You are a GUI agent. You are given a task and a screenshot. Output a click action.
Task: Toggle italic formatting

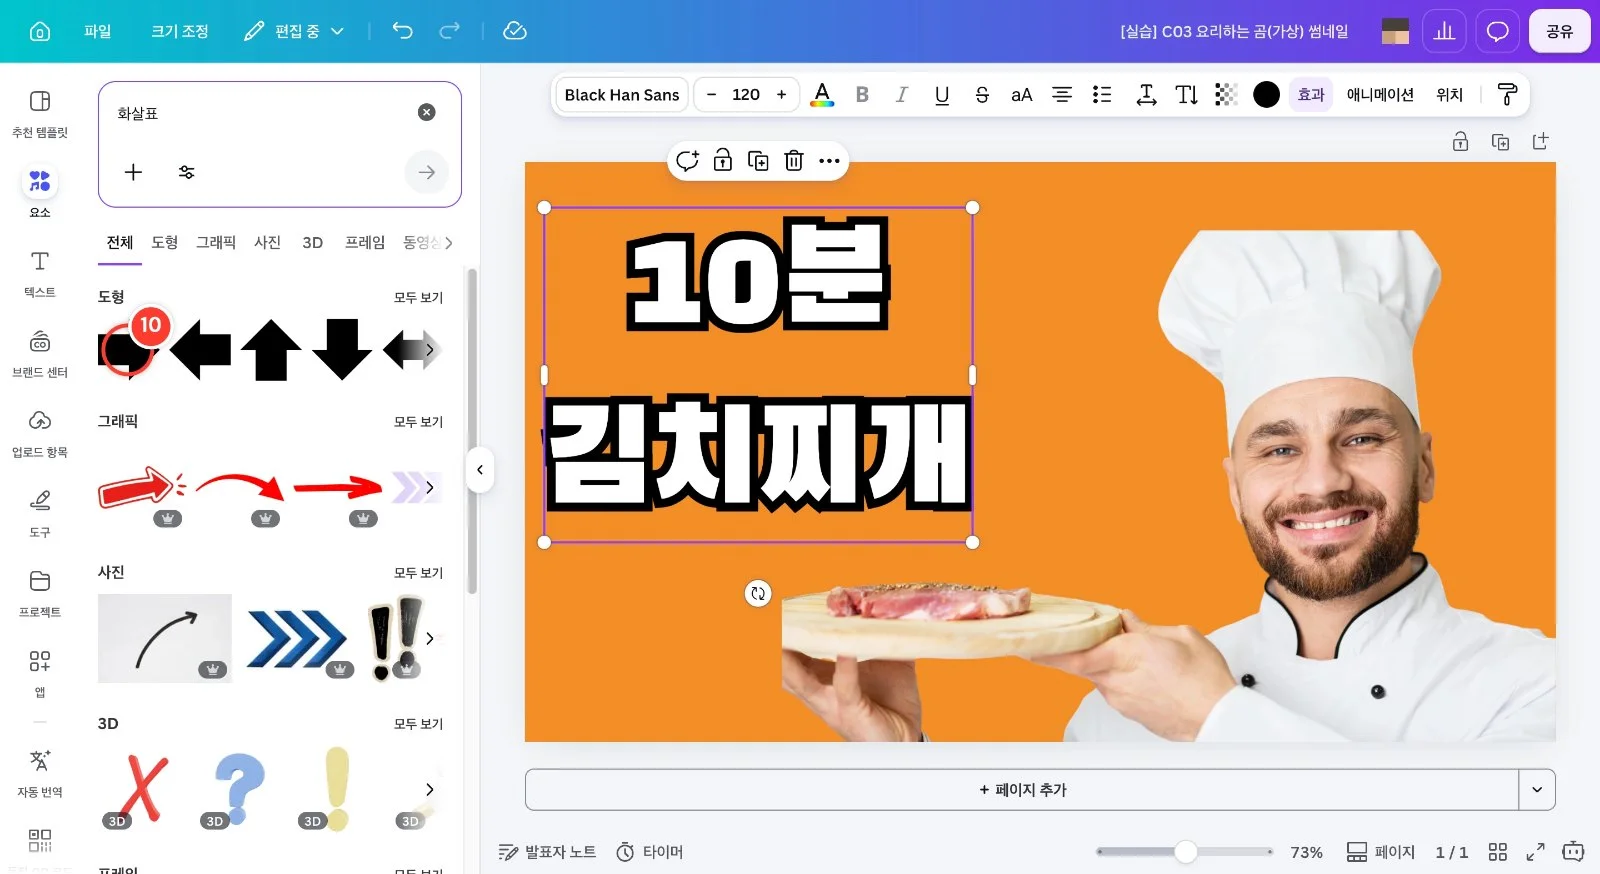point(902,95)
